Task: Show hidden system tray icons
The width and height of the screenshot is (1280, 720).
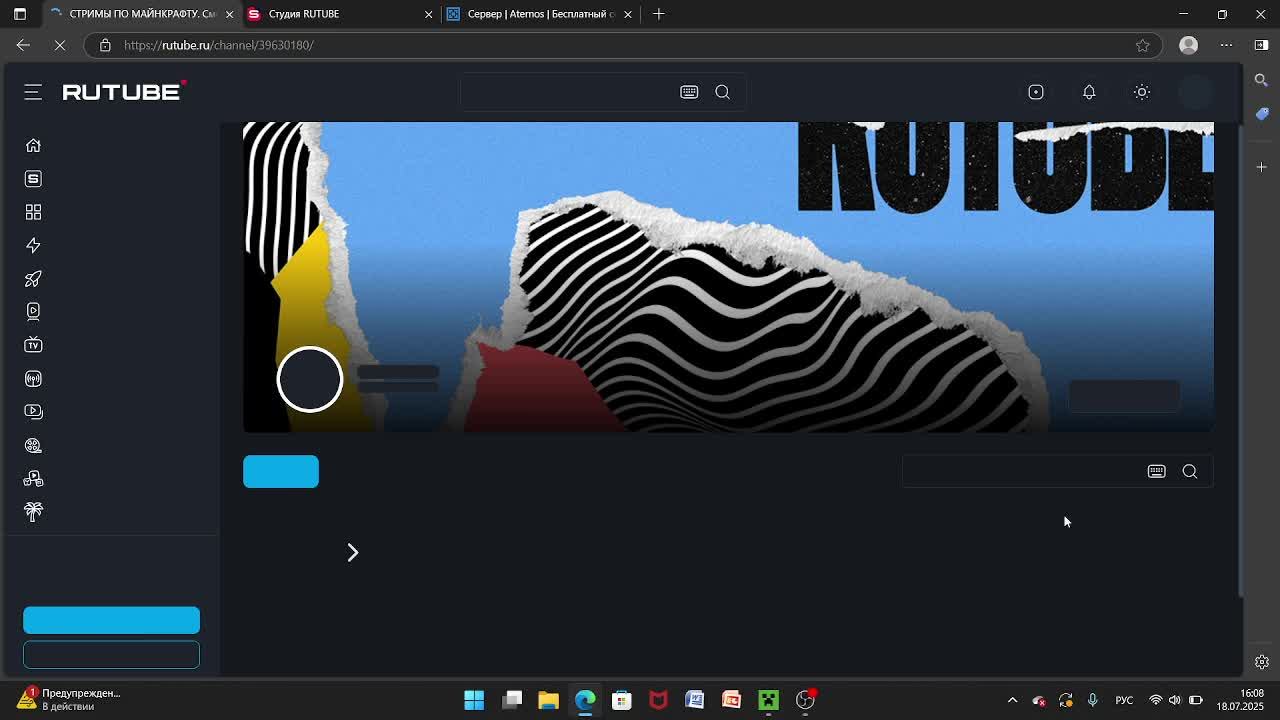Action: click(1012, 700)
